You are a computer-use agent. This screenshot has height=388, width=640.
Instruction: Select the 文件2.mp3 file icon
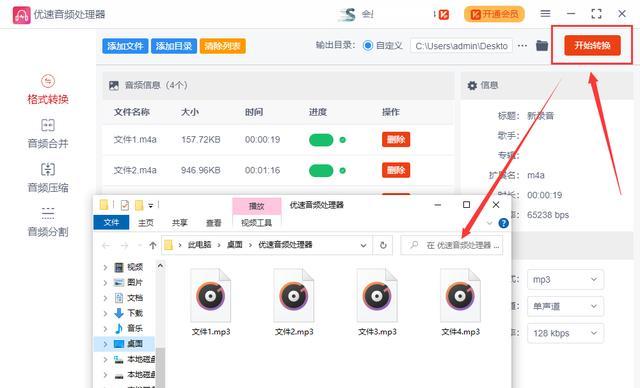click(x=294, y=295)
